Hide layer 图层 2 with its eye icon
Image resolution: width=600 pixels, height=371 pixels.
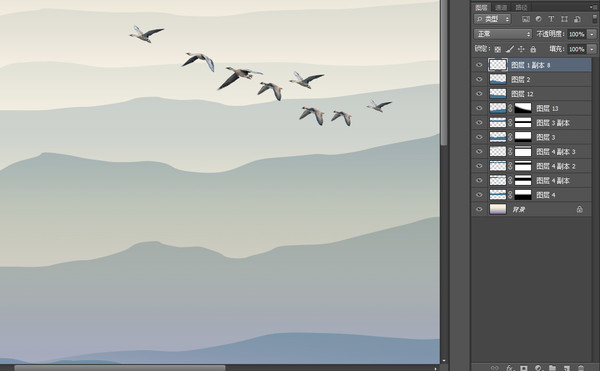(x=479, y=80)
